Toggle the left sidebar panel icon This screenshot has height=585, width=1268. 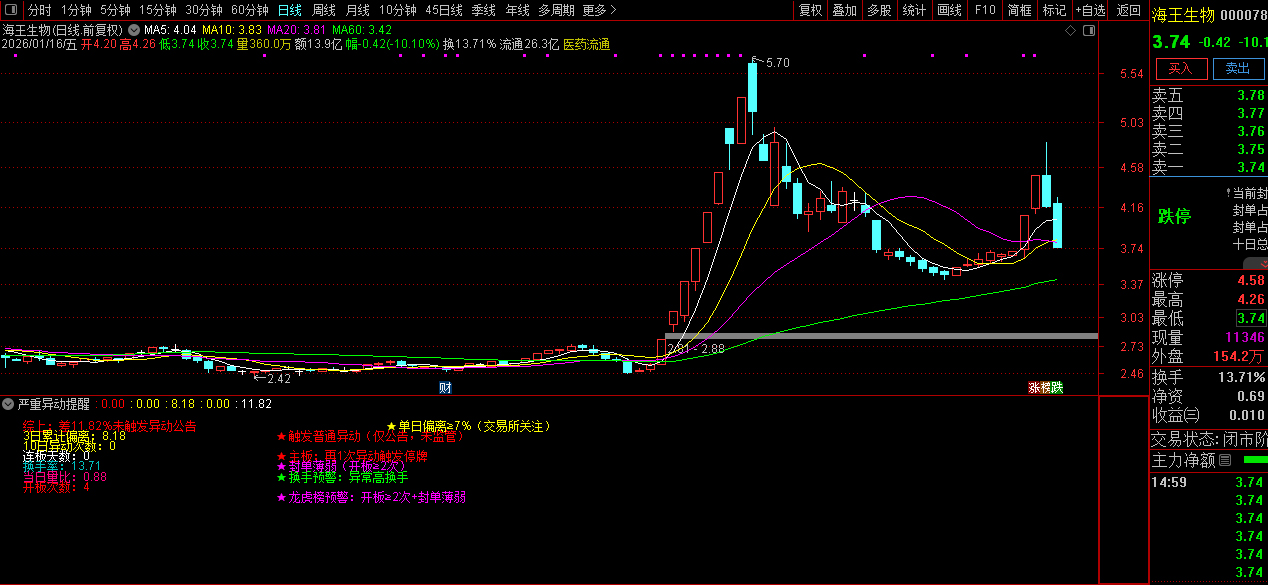[10, 10]
